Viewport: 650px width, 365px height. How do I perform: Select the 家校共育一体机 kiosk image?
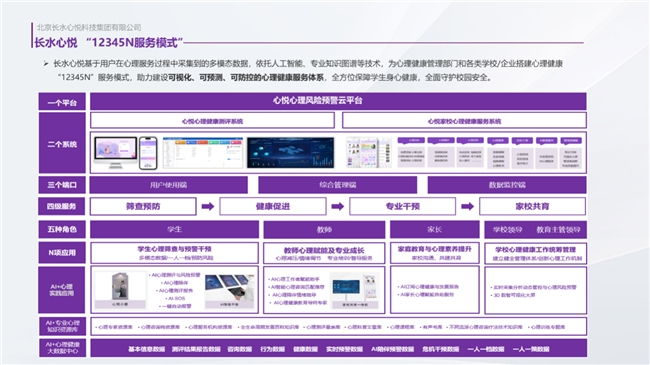pos(355,290)
